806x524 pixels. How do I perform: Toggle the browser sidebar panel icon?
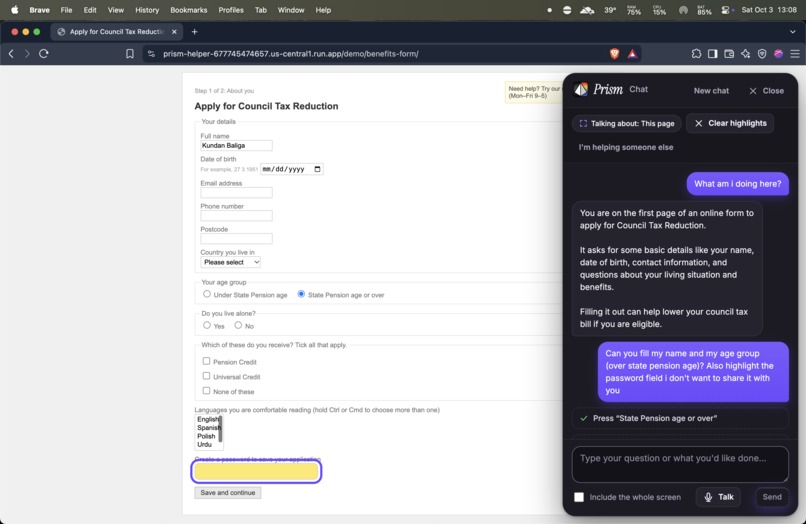pyautogui.click(x=712, y=53)
